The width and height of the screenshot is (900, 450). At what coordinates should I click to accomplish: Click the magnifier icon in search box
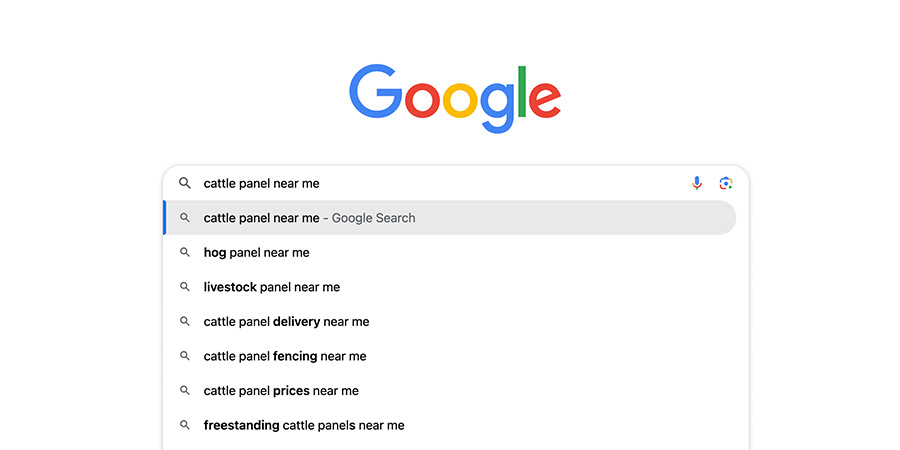click(x=185, y=183)
